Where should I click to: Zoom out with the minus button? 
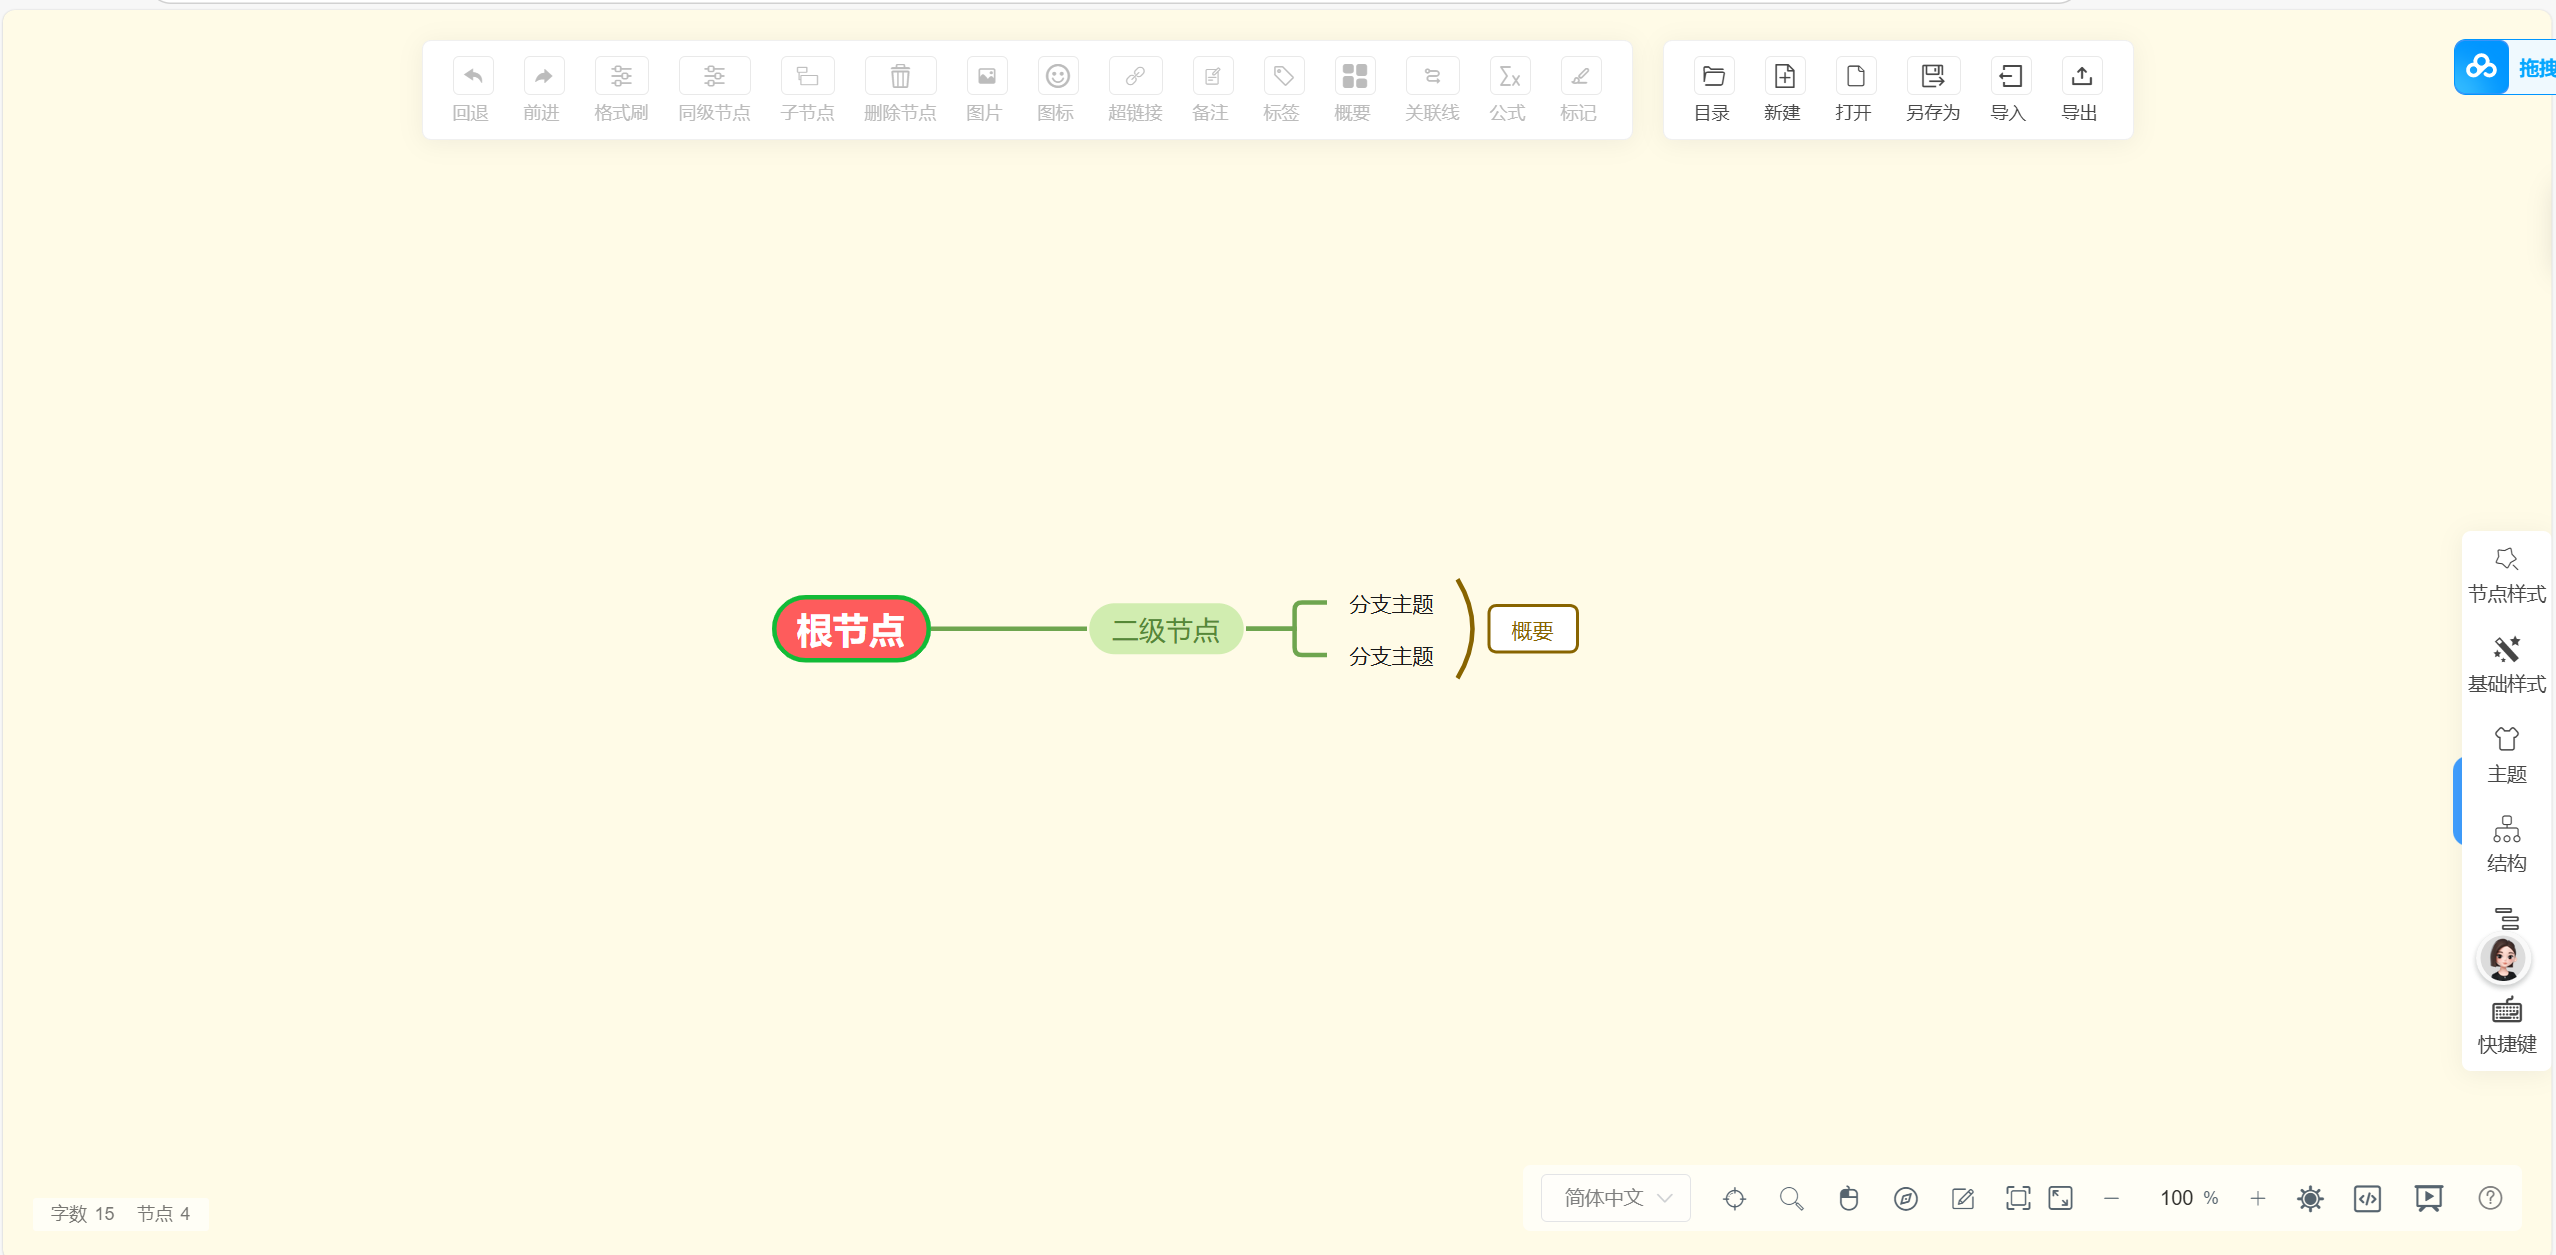(x=2111, y=1198)
